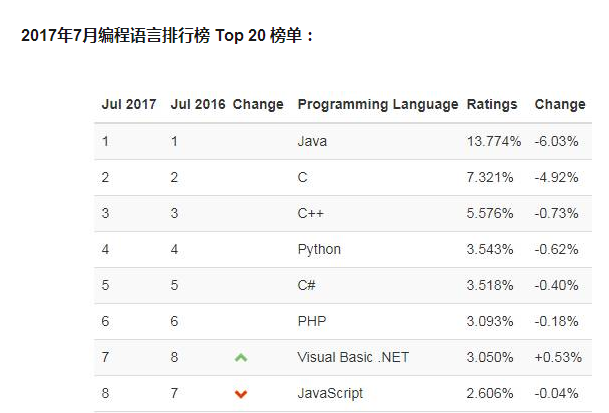Select the PHP language cell
The height and width of the screenshot is (413, 609).
(x=312, y=321)
